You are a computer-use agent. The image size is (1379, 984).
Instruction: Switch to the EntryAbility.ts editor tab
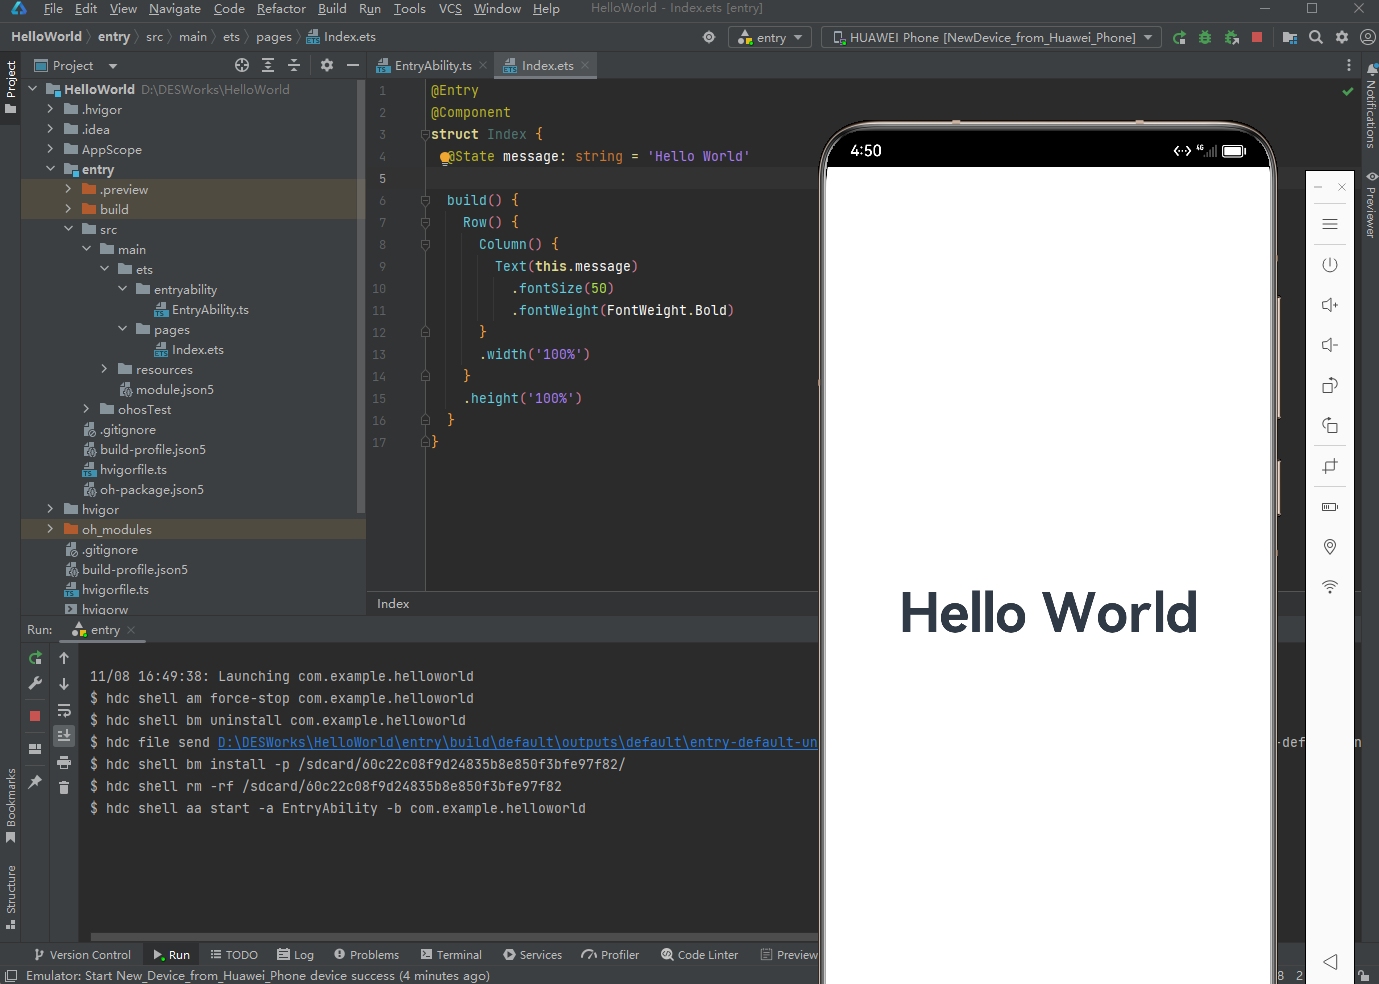pyautogui.click(x=432, y=65)
